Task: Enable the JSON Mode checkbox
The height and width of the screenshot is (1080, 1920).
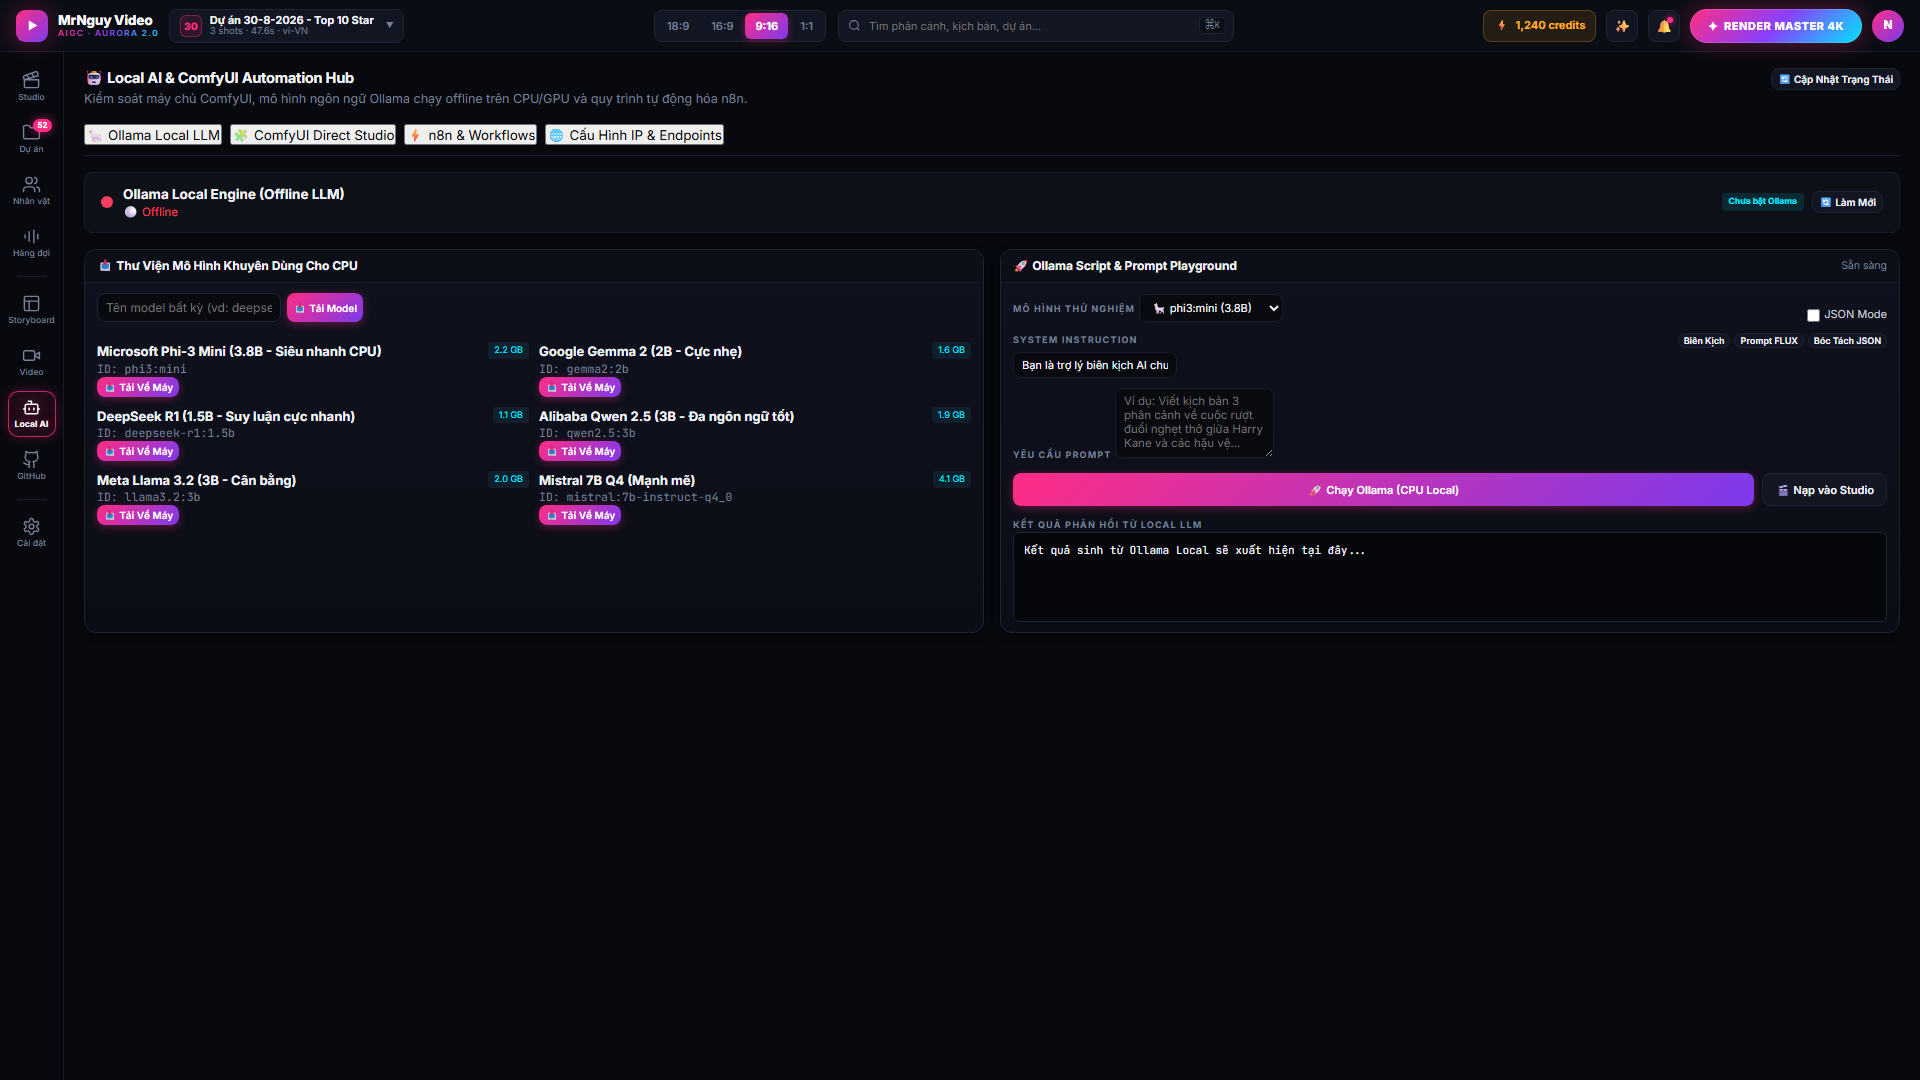Action: pyautogui.click(x=1813, y=315)
